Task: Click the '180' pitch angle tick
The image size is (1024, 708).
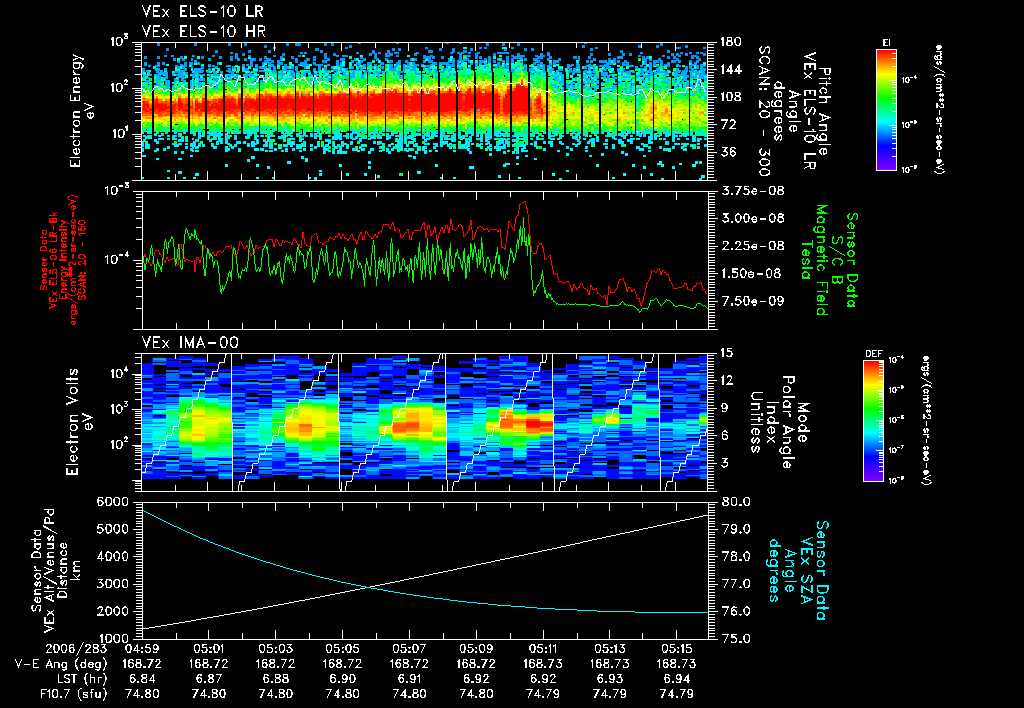Action: coord(730,42)
